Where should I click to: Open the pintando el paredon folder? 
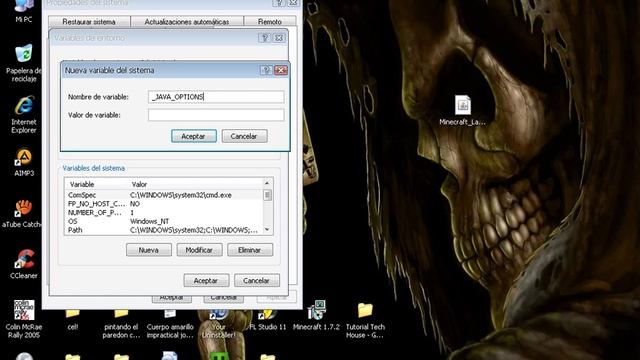click(121, 324)
